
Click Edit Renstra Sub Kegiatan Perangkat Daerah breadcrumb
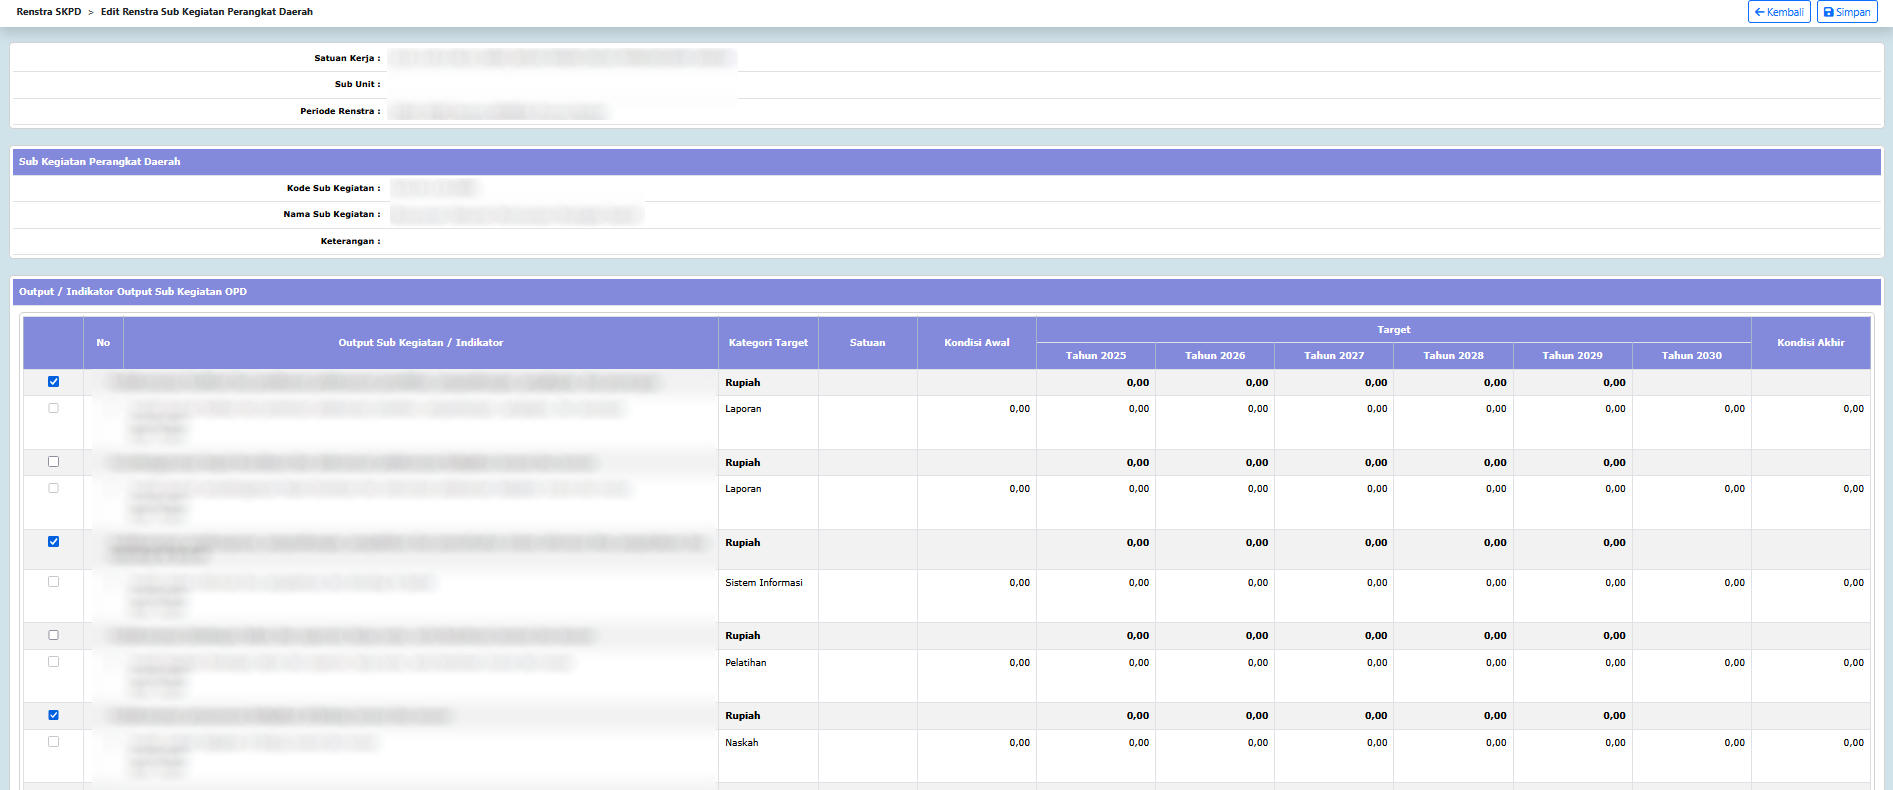tap(207, 12)
